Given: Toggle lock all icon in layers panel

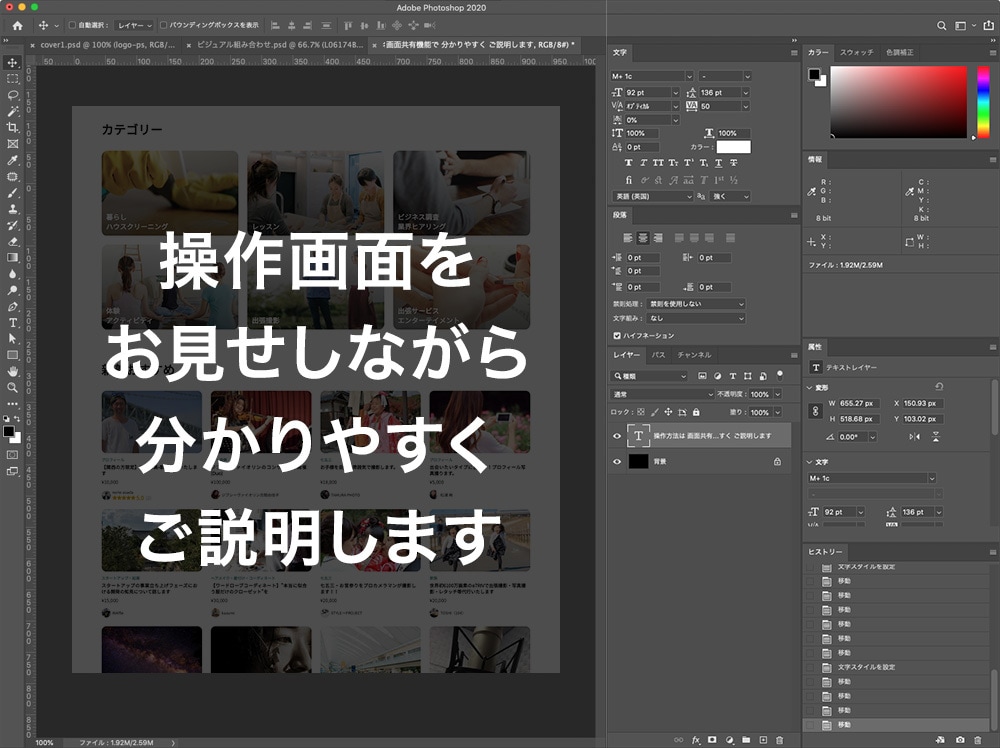Looking at the screenshot, I should (x=696, y=413).
